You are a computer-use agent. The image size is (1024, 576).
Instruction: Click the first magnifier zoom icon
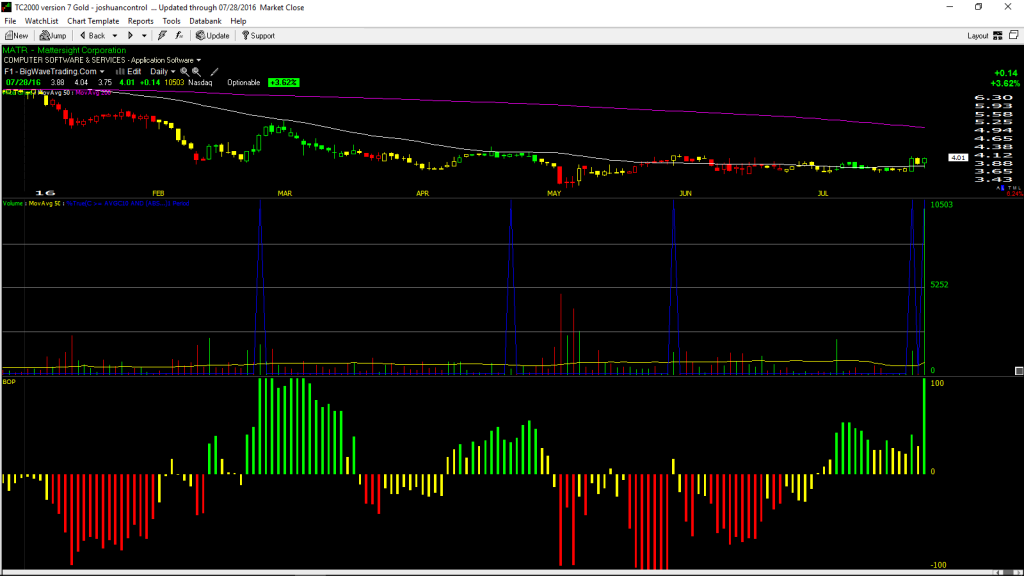click(x=185, y=72)
